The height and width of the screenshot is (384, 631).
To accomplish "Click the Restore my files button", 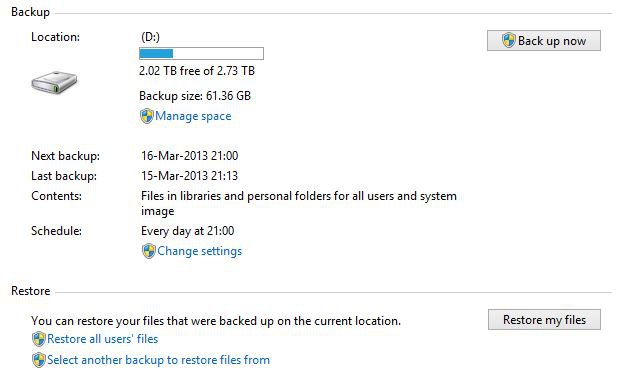I will click(x=544, y=320).
